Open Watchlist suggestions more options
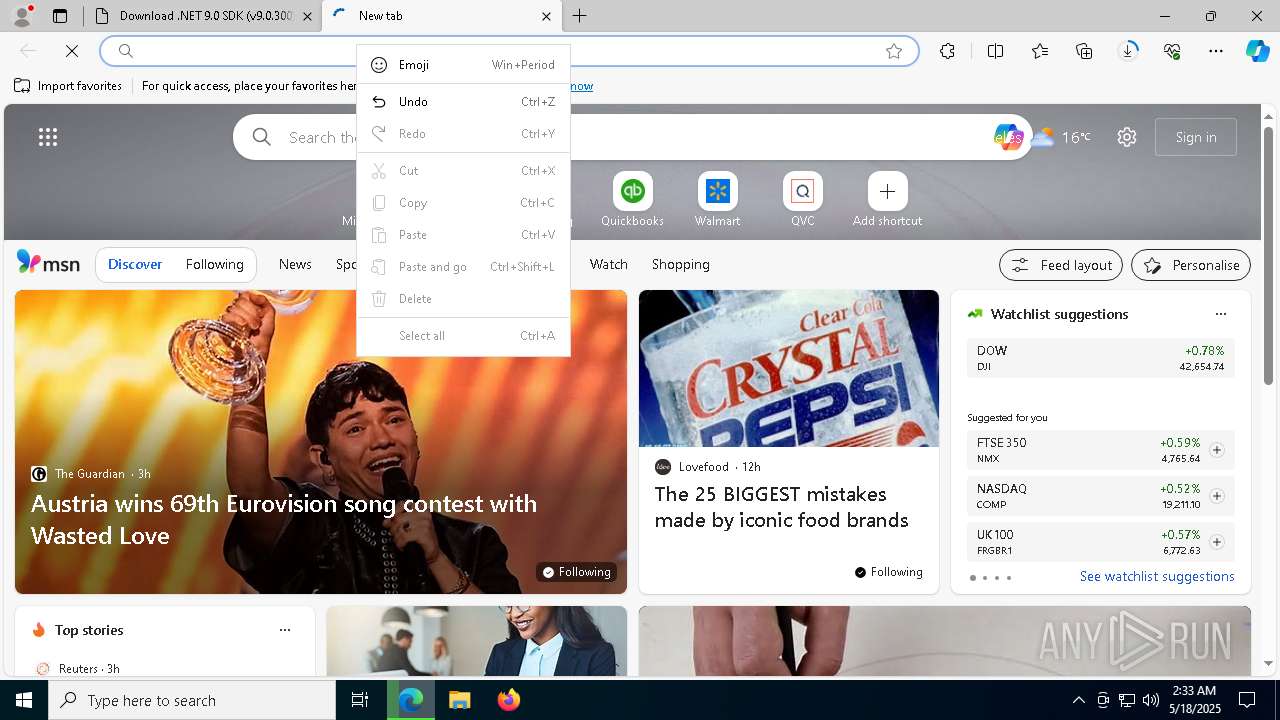 pos(1220,314)
